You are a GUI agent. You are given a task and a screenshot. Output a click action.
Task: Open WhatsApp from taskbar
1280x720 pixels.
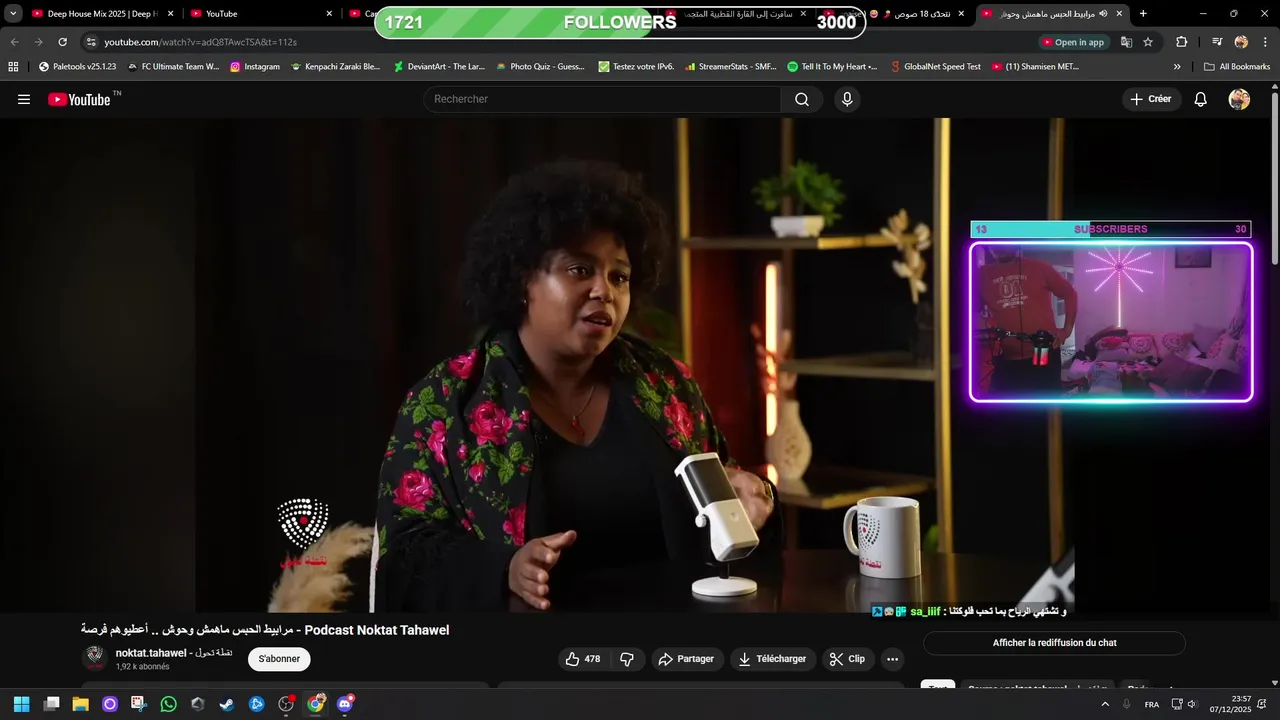(x=168, y=704)
